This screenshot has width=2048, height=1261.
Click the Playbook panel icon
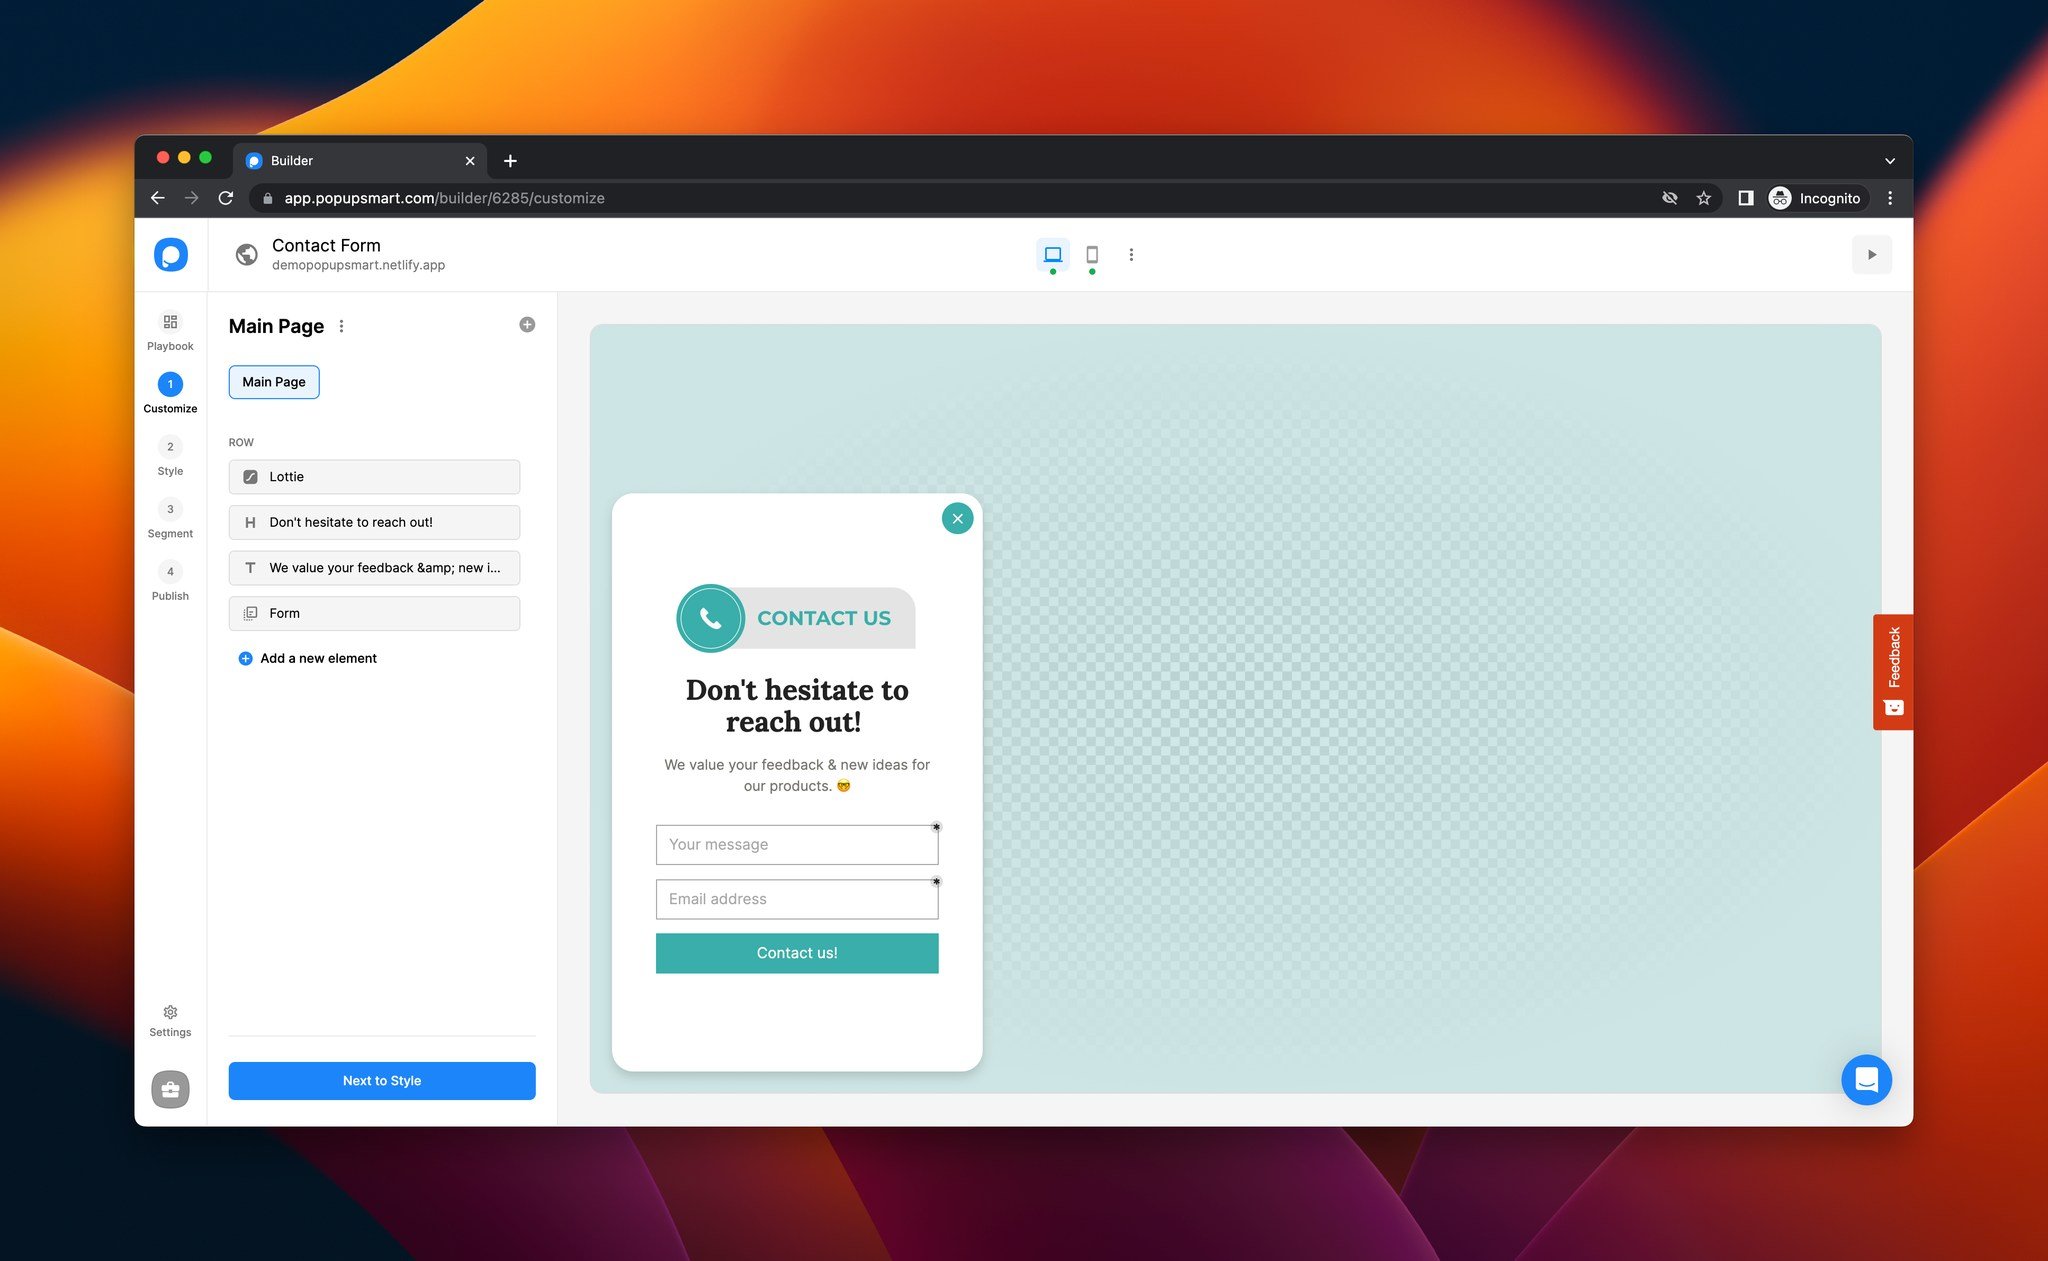click(x=171, y=323)
